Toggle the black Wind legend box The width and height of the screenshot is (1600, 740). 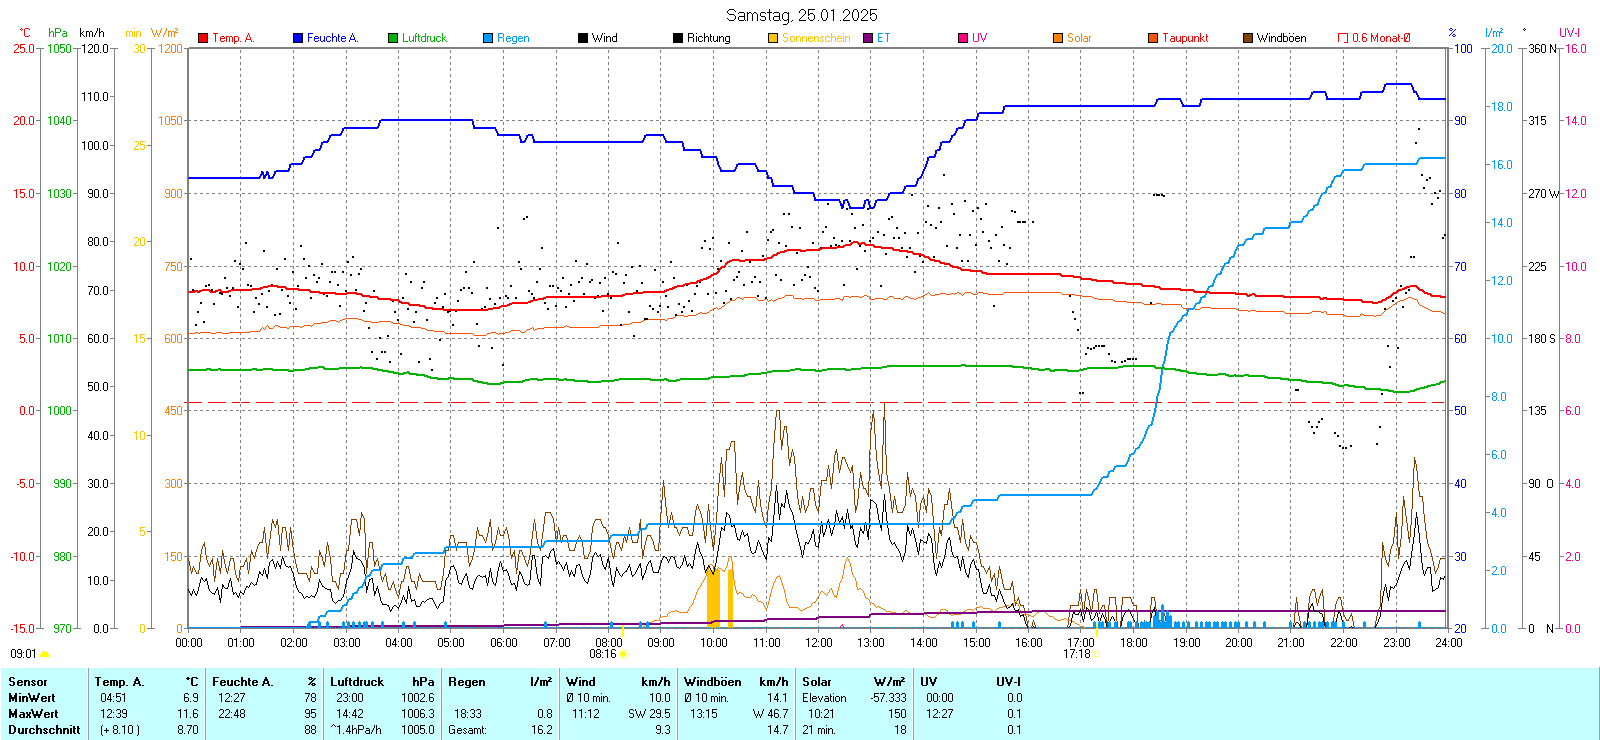pos(583,38)
